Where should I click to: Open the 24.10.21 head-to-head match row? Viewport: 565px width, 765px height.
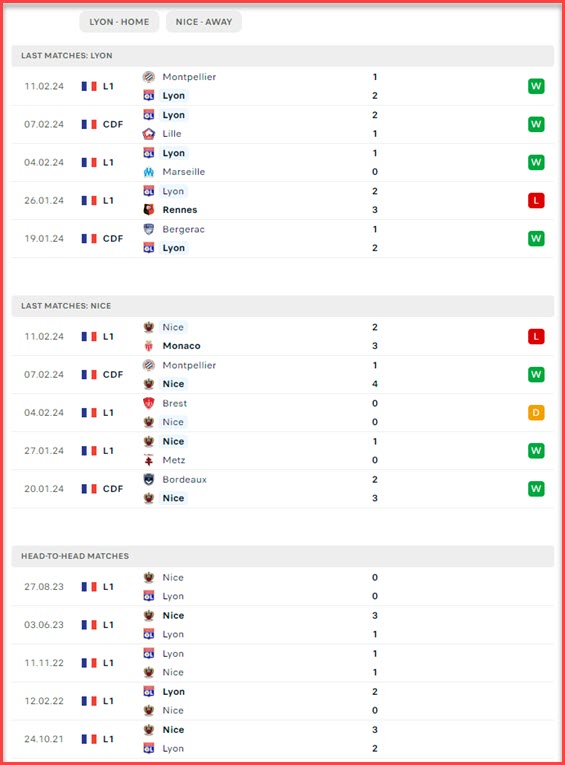[x=282, y=739]
